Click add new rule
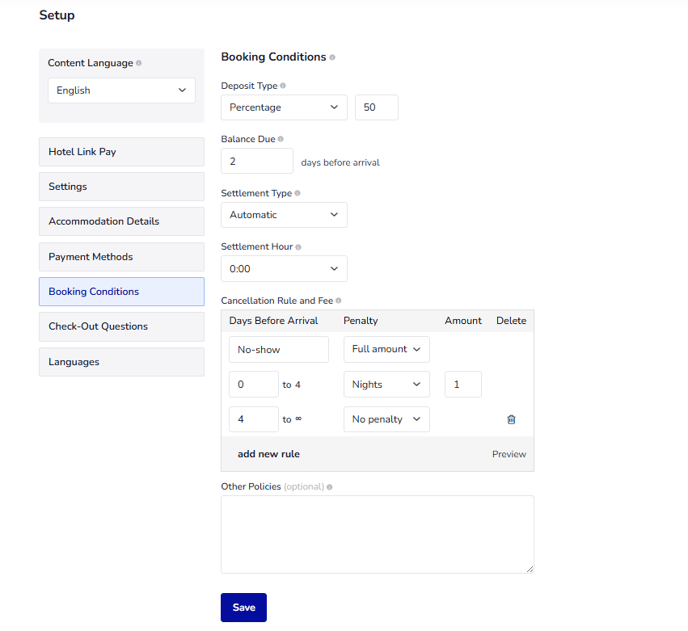The height and width of the screenshot is (631, 688). pyautogui.click(x=268, y=454)
